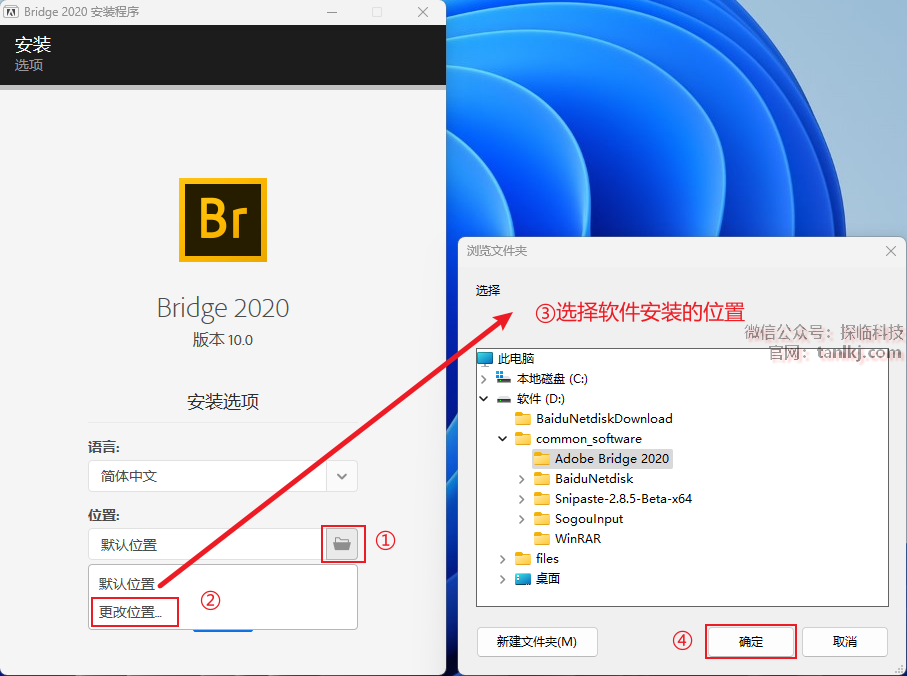The width and height of the screenshot is (907, 676).
Task: Select the WinRAR folder icon
Action: tap(541, 539)
